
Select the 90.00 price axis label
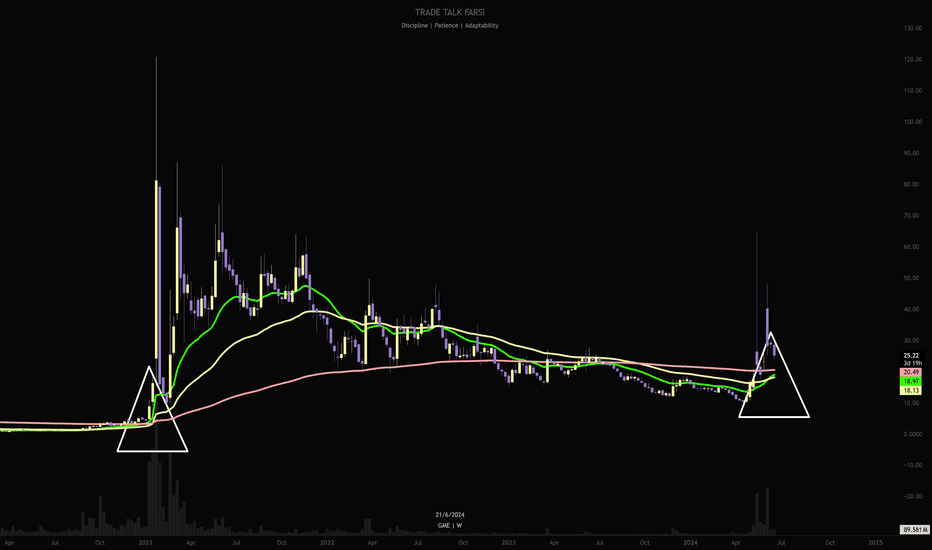(x=912, y=153)
